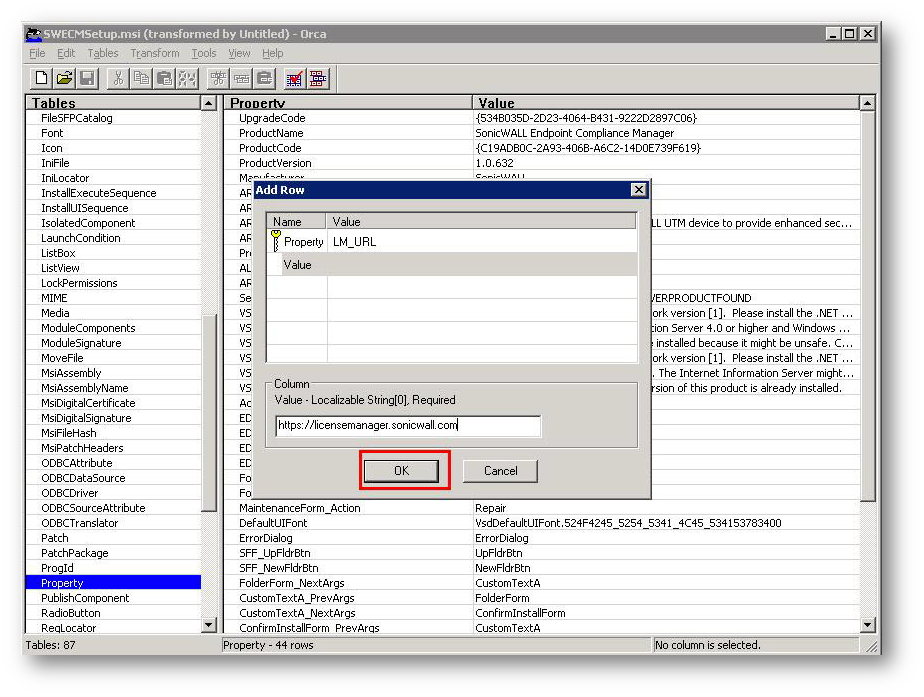Click the Open folder toolbar icon
Viewport: 924px width, 697px height.
[x=64, y=78]
